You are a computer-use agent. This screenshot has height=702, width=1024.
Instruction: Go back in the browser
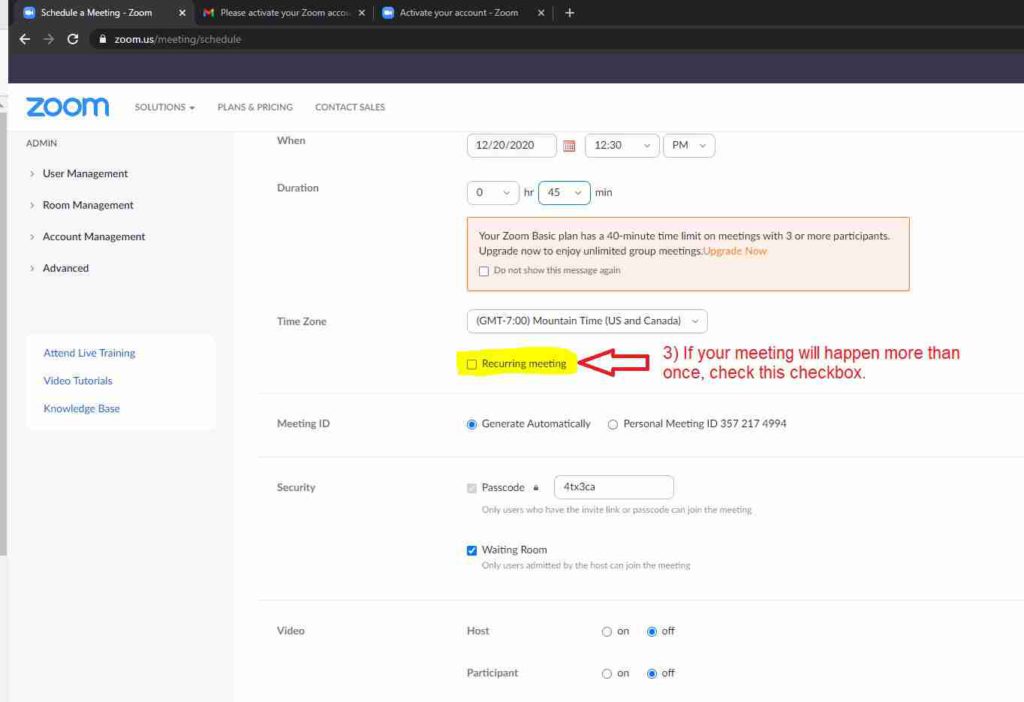pos(25,39)
